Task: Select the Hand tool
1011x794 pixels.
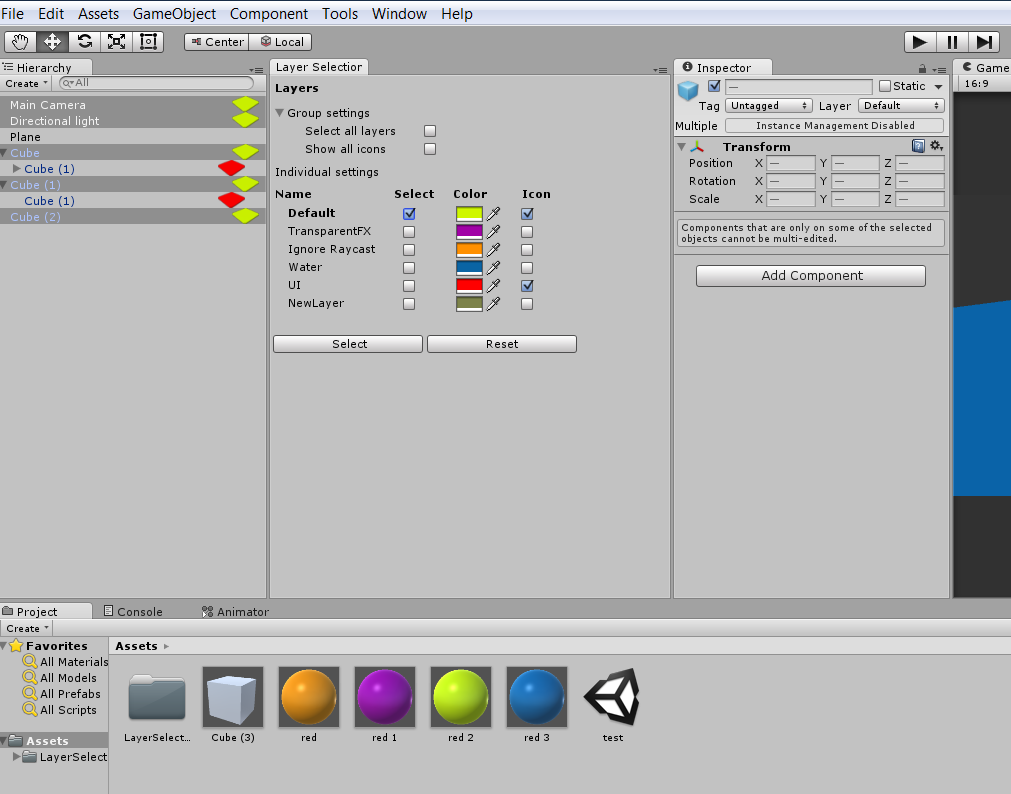Action: (20, 42)
